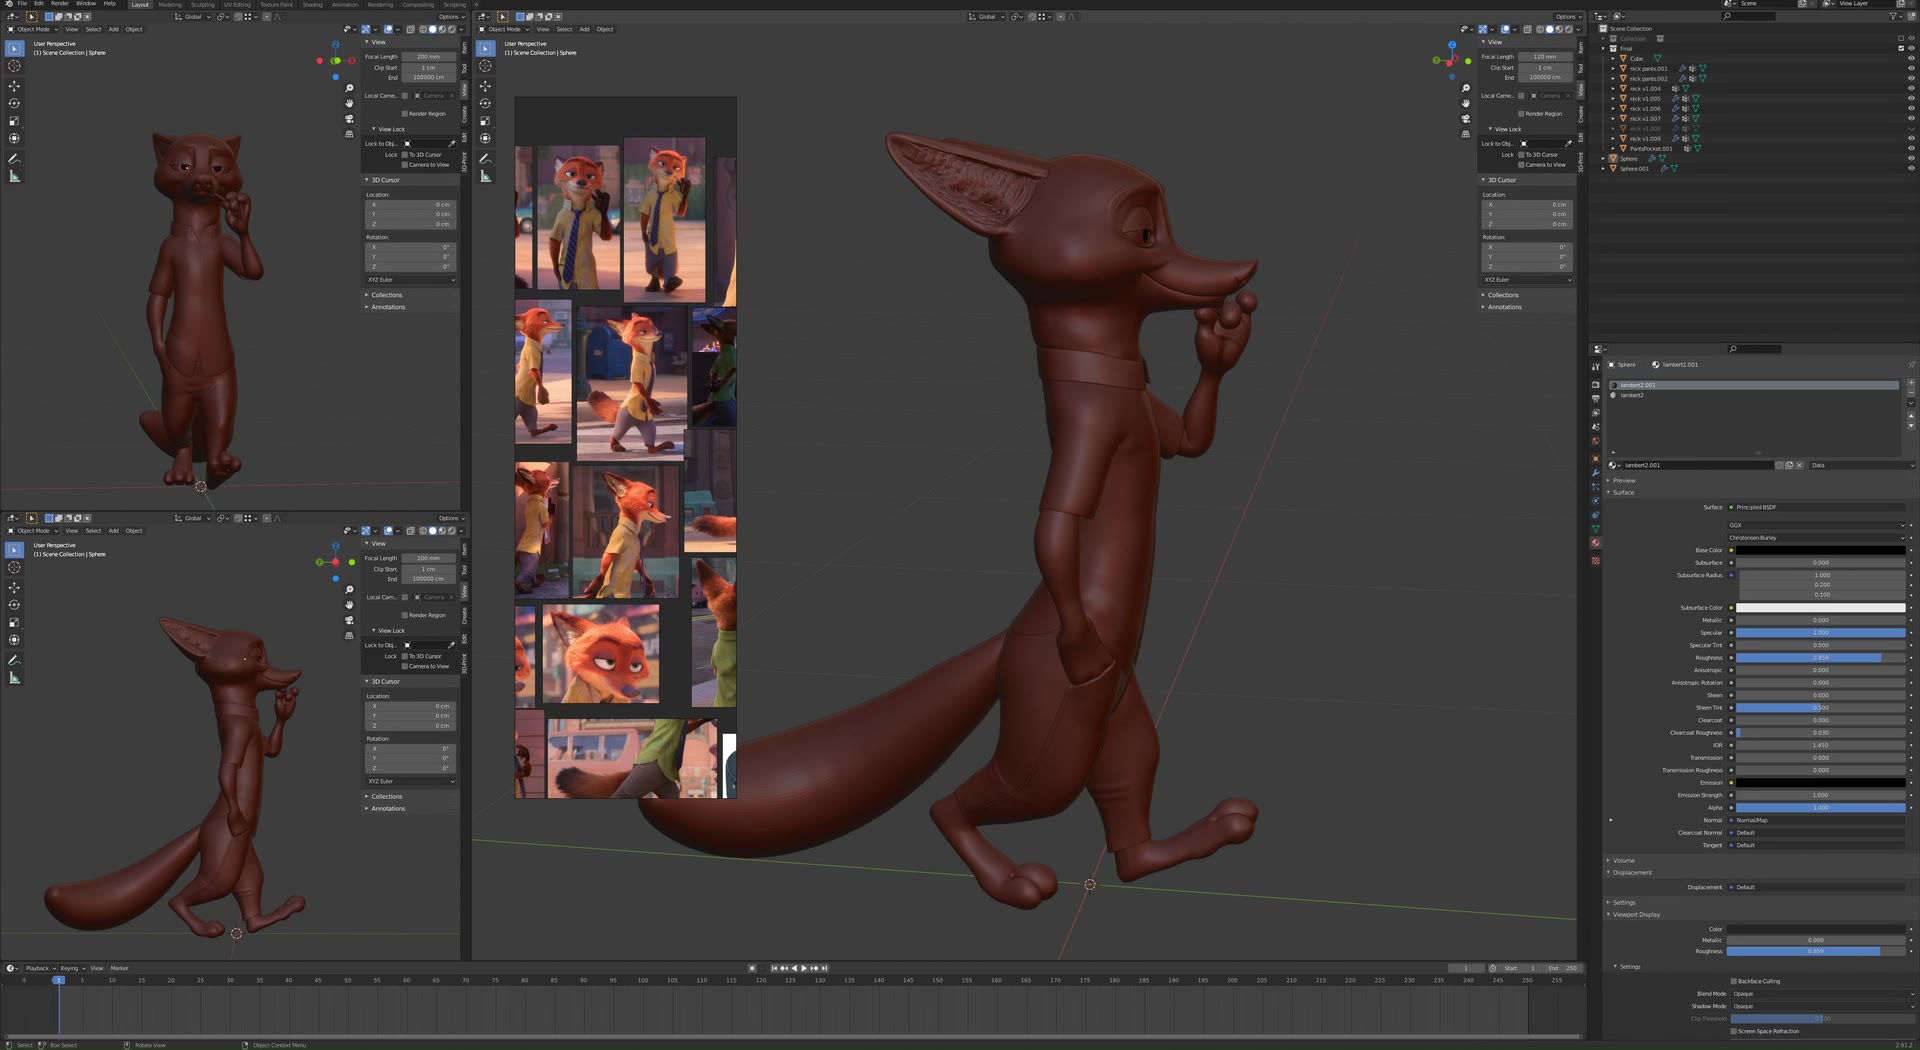The width and height of the screenshot is (1920, 1050).
Task: Open the Modifier properties wrench tab
Action: tap(1596, 472)
